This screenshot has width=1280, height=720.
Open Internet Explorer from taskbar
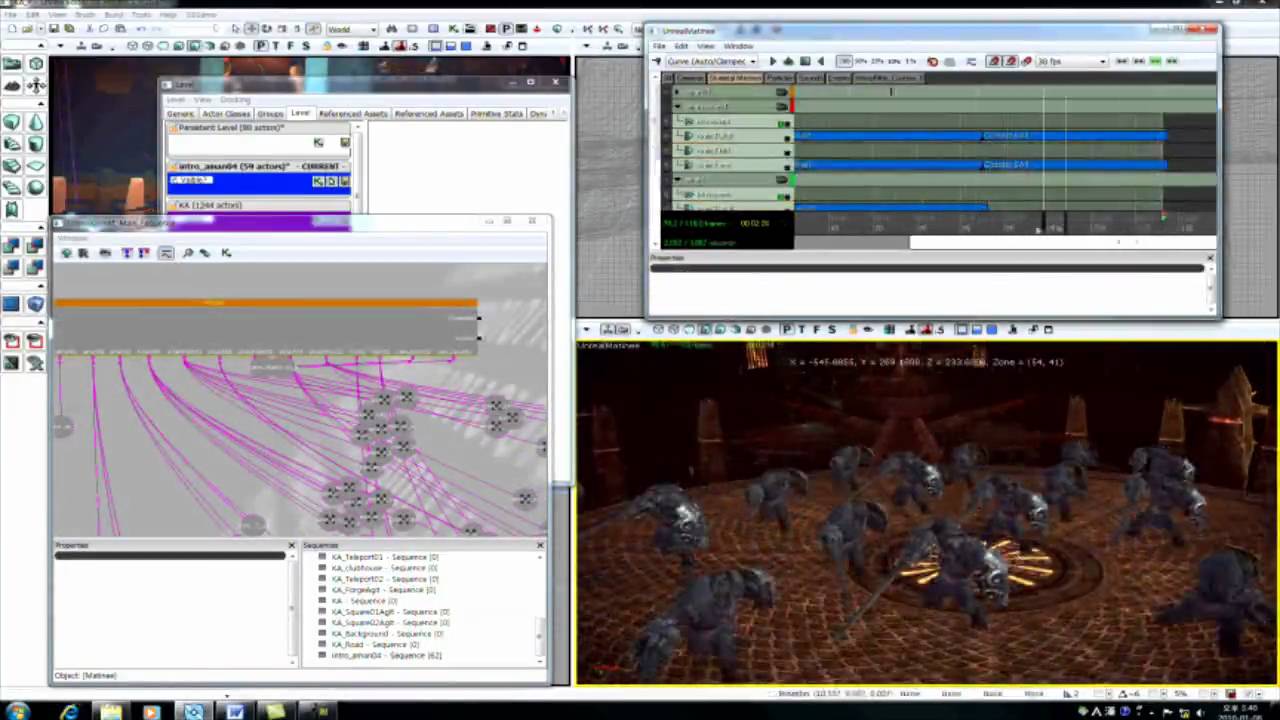pos(69,712)
